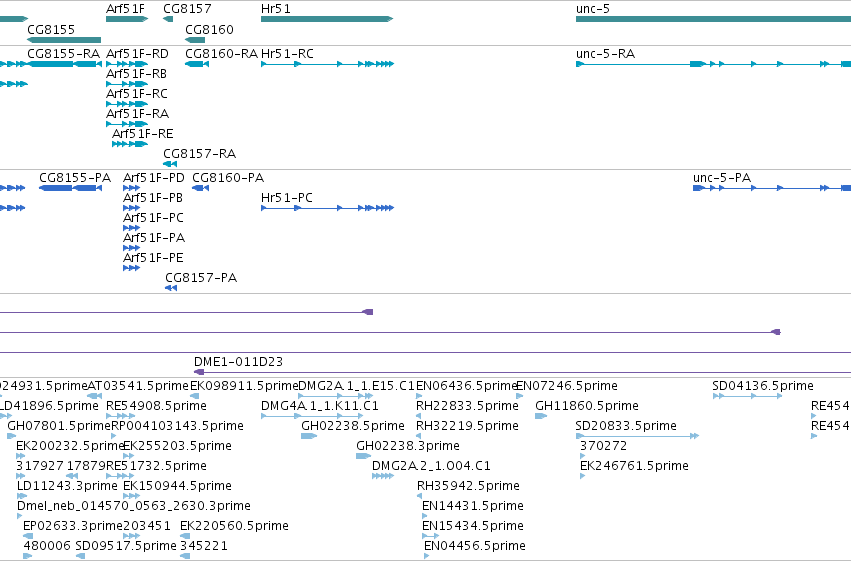
Task: Select the RP004103143.5prime EST label
Action: [177, 426]
